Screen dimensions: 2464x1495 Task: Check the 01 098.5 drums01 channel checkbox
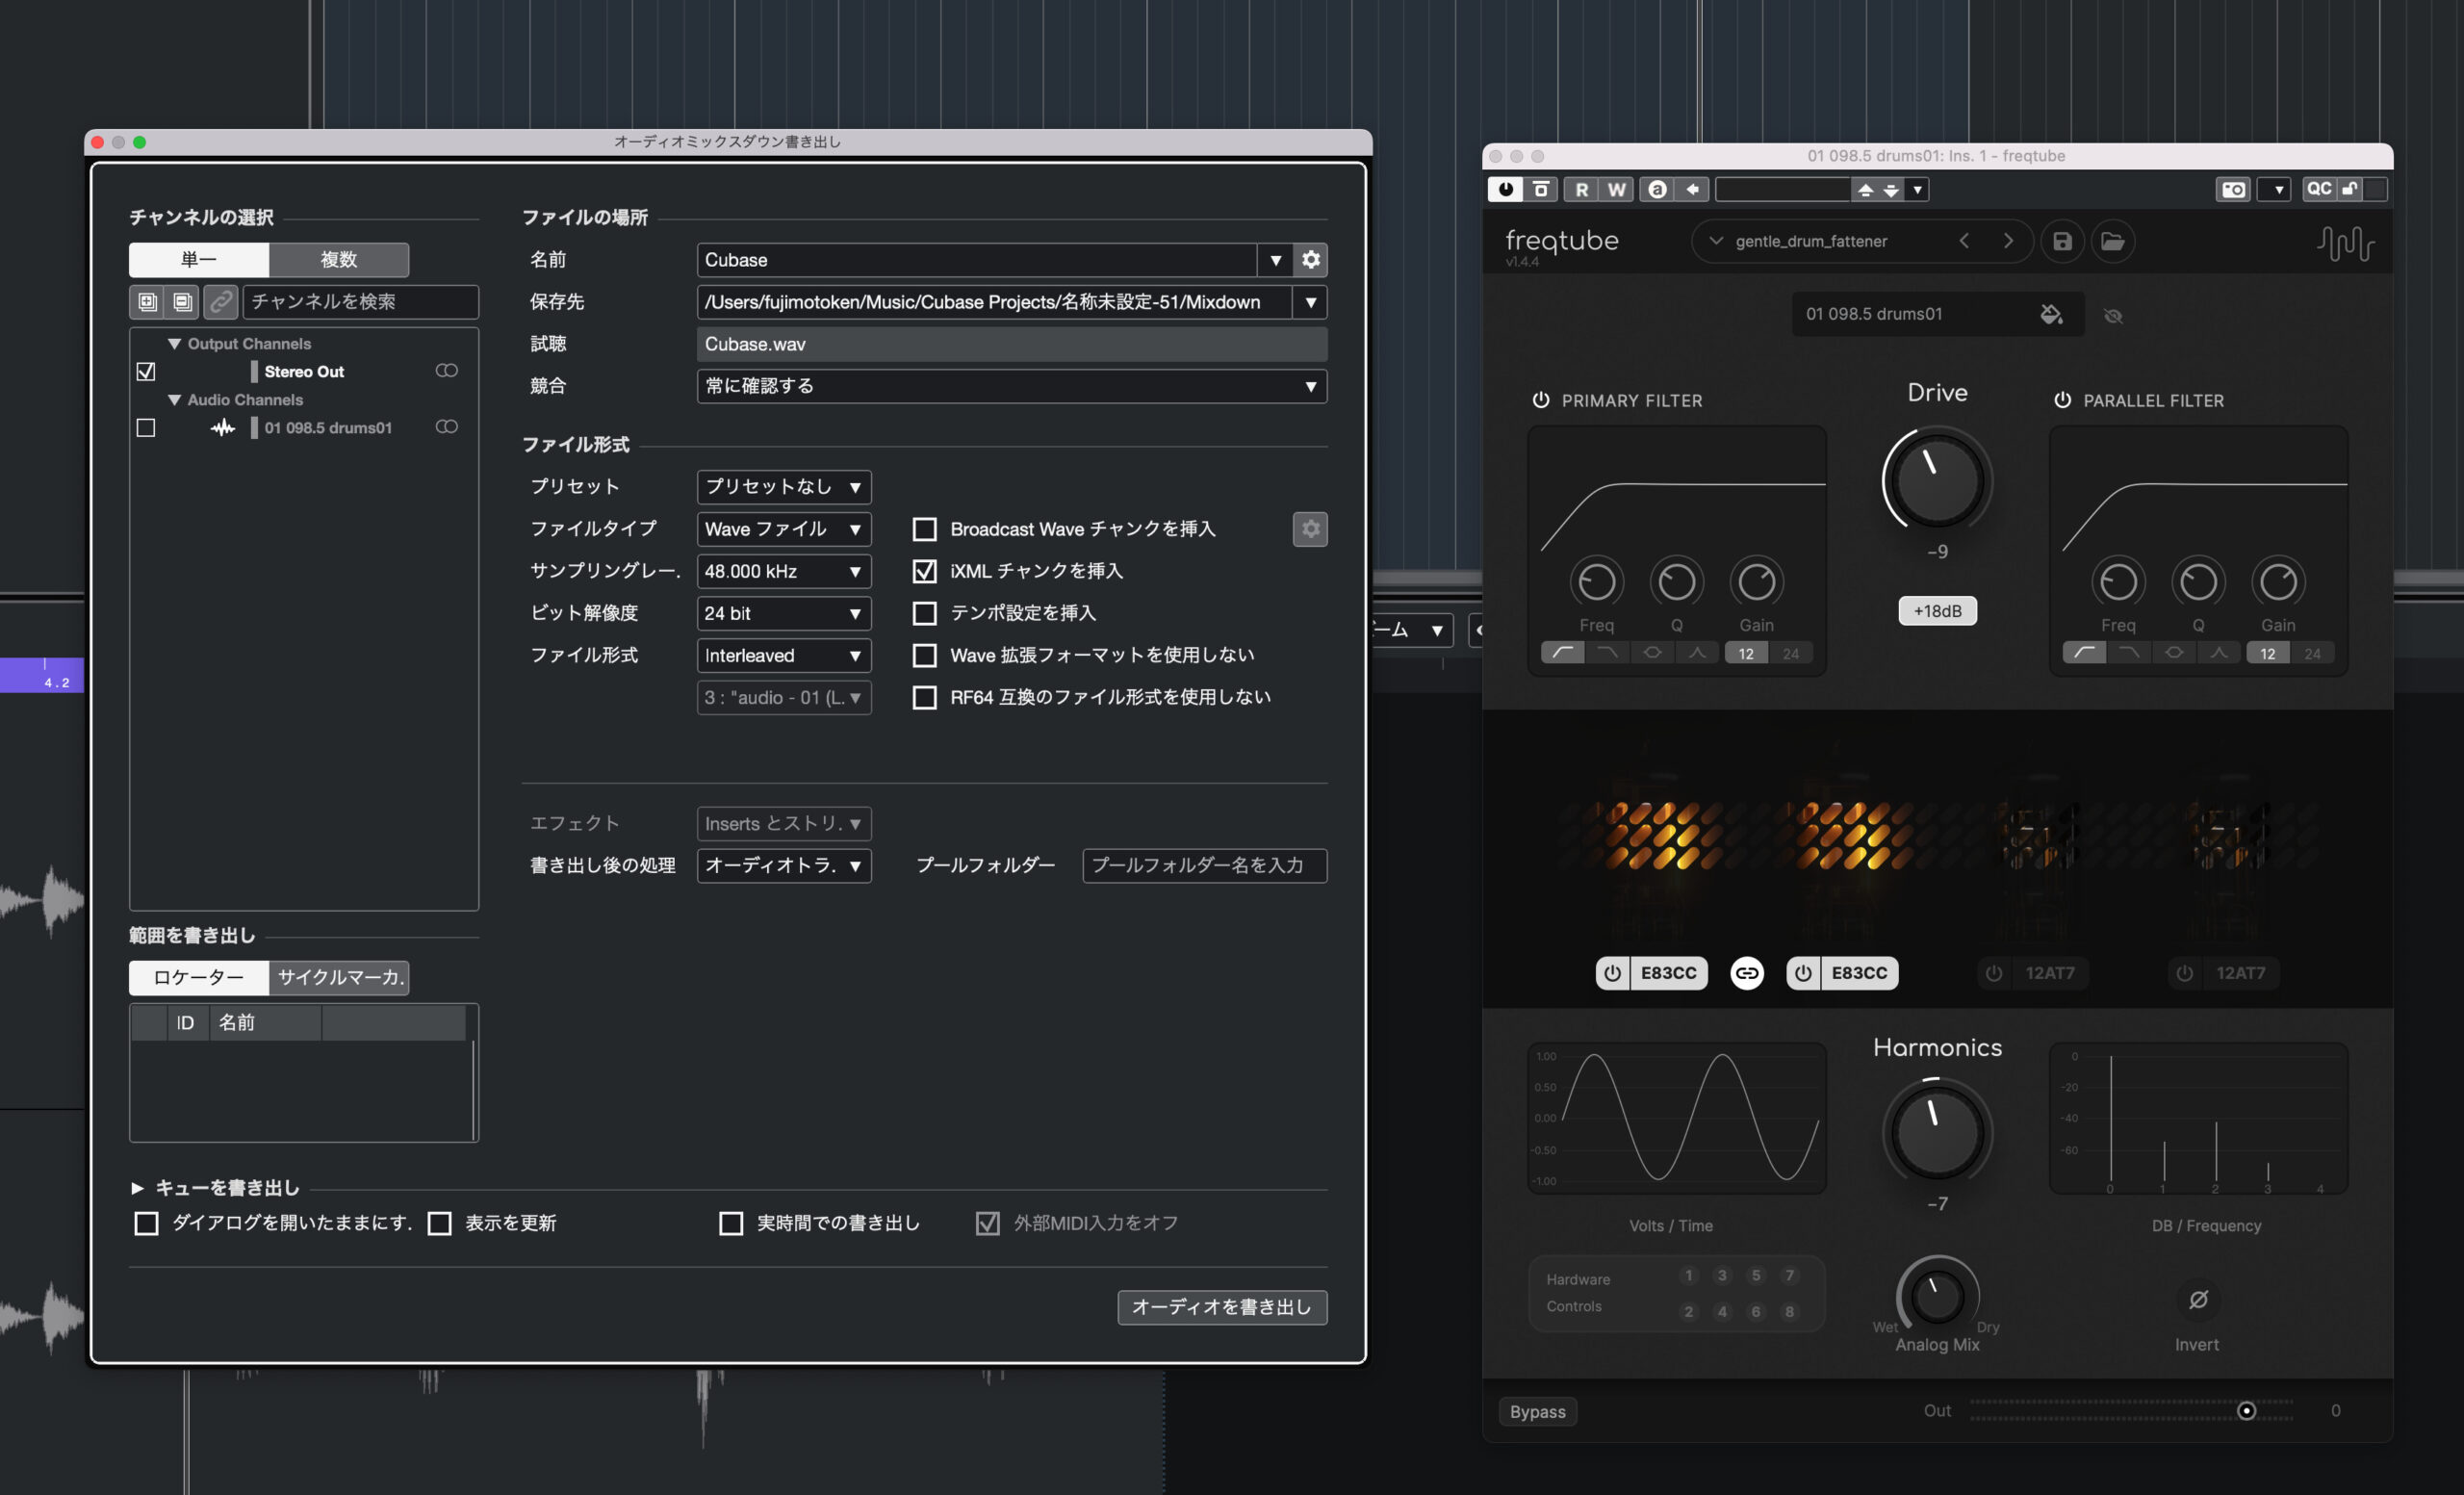(146, 427)
